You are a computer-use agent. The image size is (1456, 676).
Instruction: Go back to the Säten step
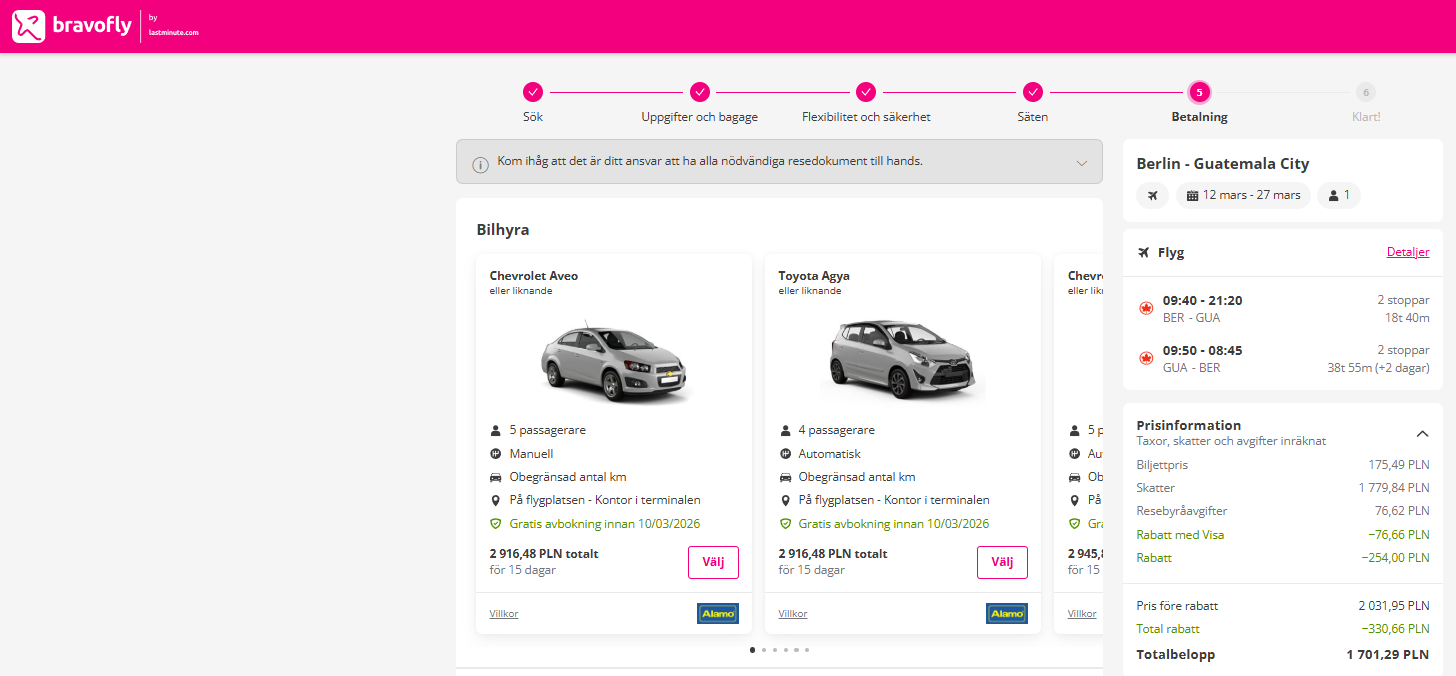[x=1033, y=92]
